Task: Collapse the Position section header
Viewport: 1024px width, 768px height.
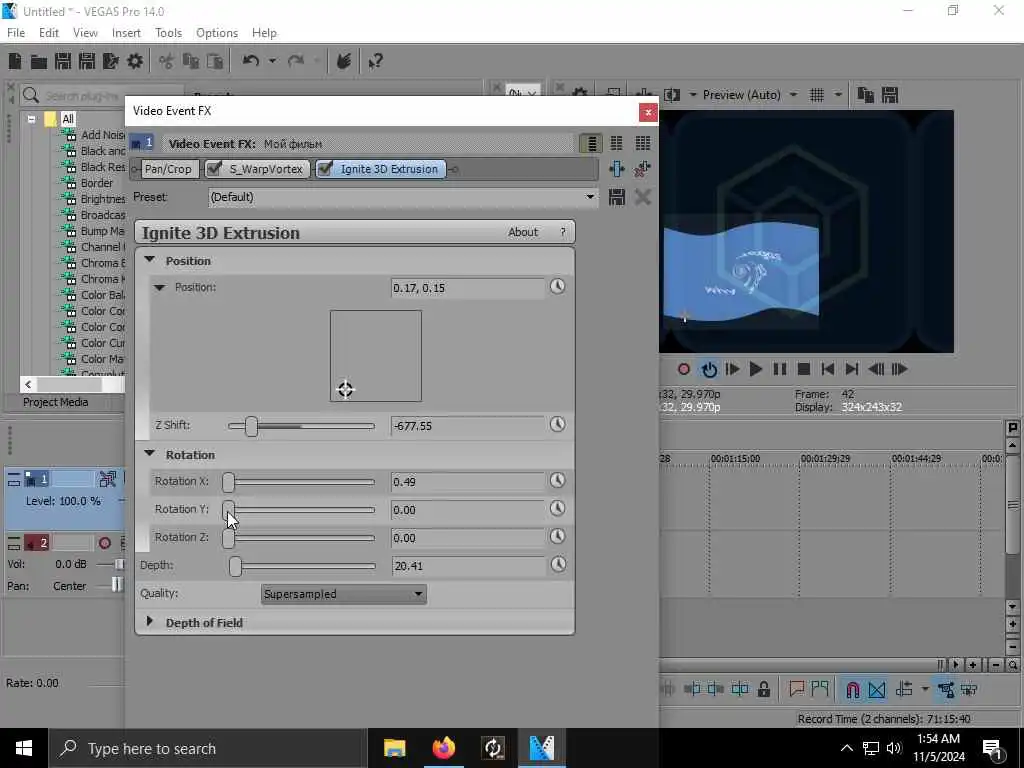Action: tap(150, 260)
